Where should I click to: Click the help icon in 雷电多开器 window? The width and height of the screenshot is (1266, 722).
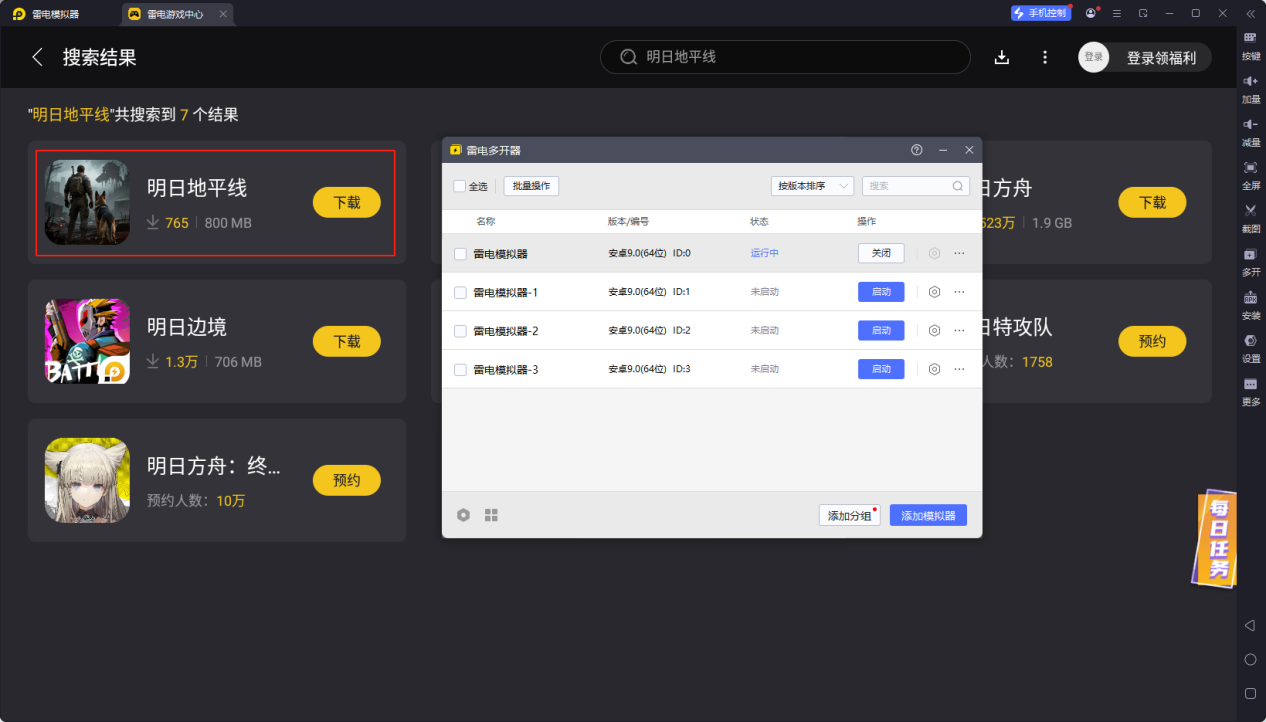[916, 150]
